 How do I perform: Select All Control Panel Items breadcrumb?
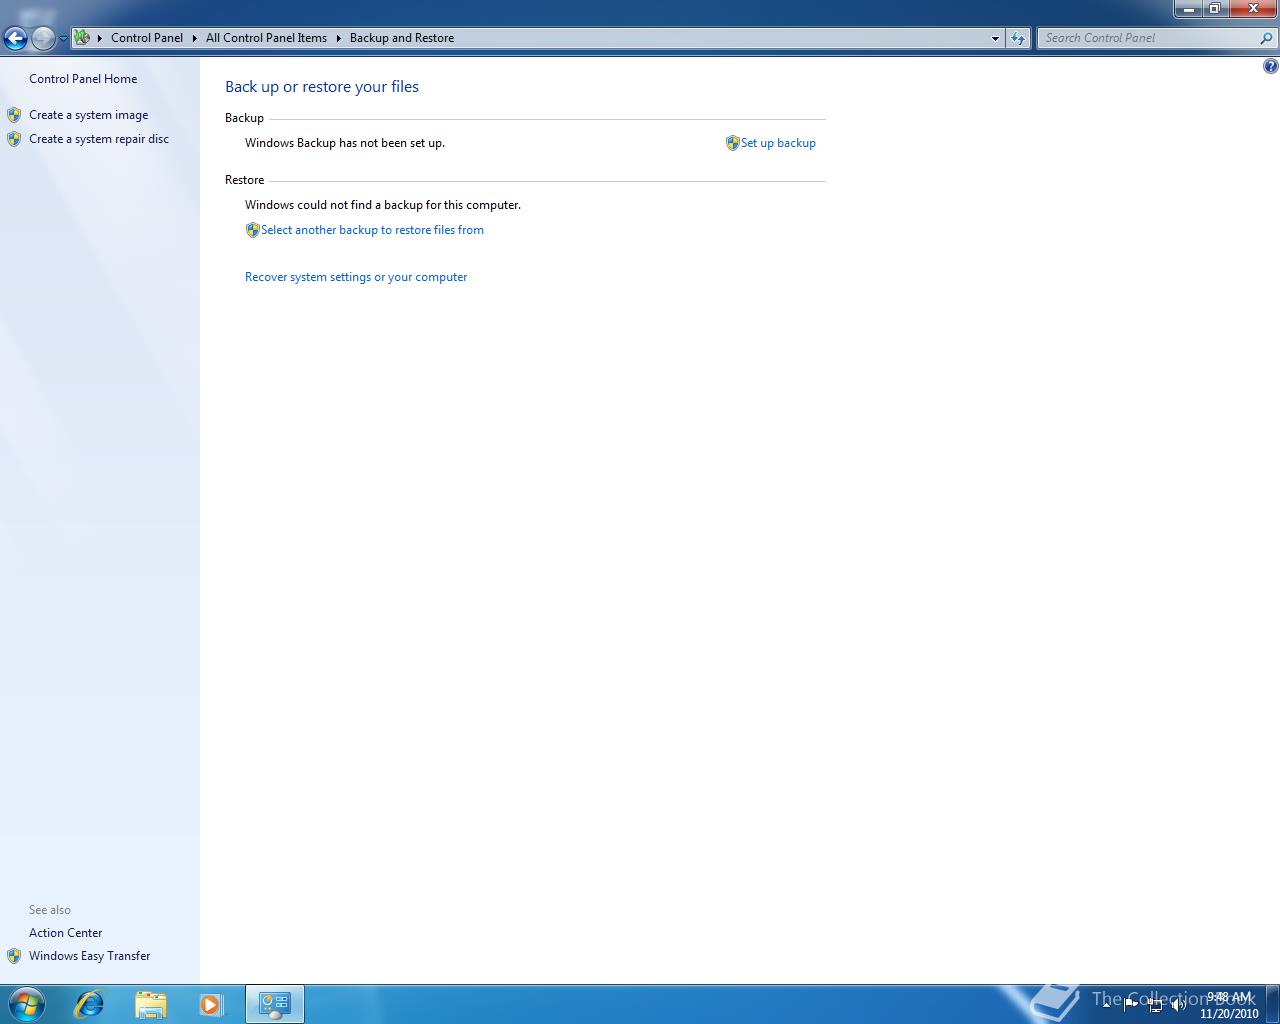click(x=266, y=38)
